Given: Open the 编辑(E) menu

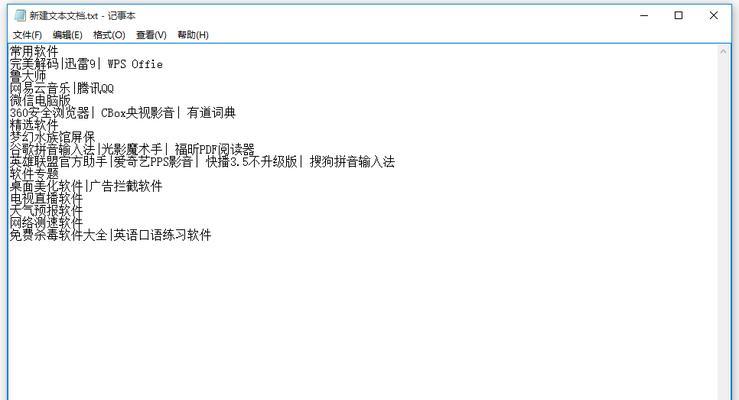Looking at the screenshot, I should point(67,35).
